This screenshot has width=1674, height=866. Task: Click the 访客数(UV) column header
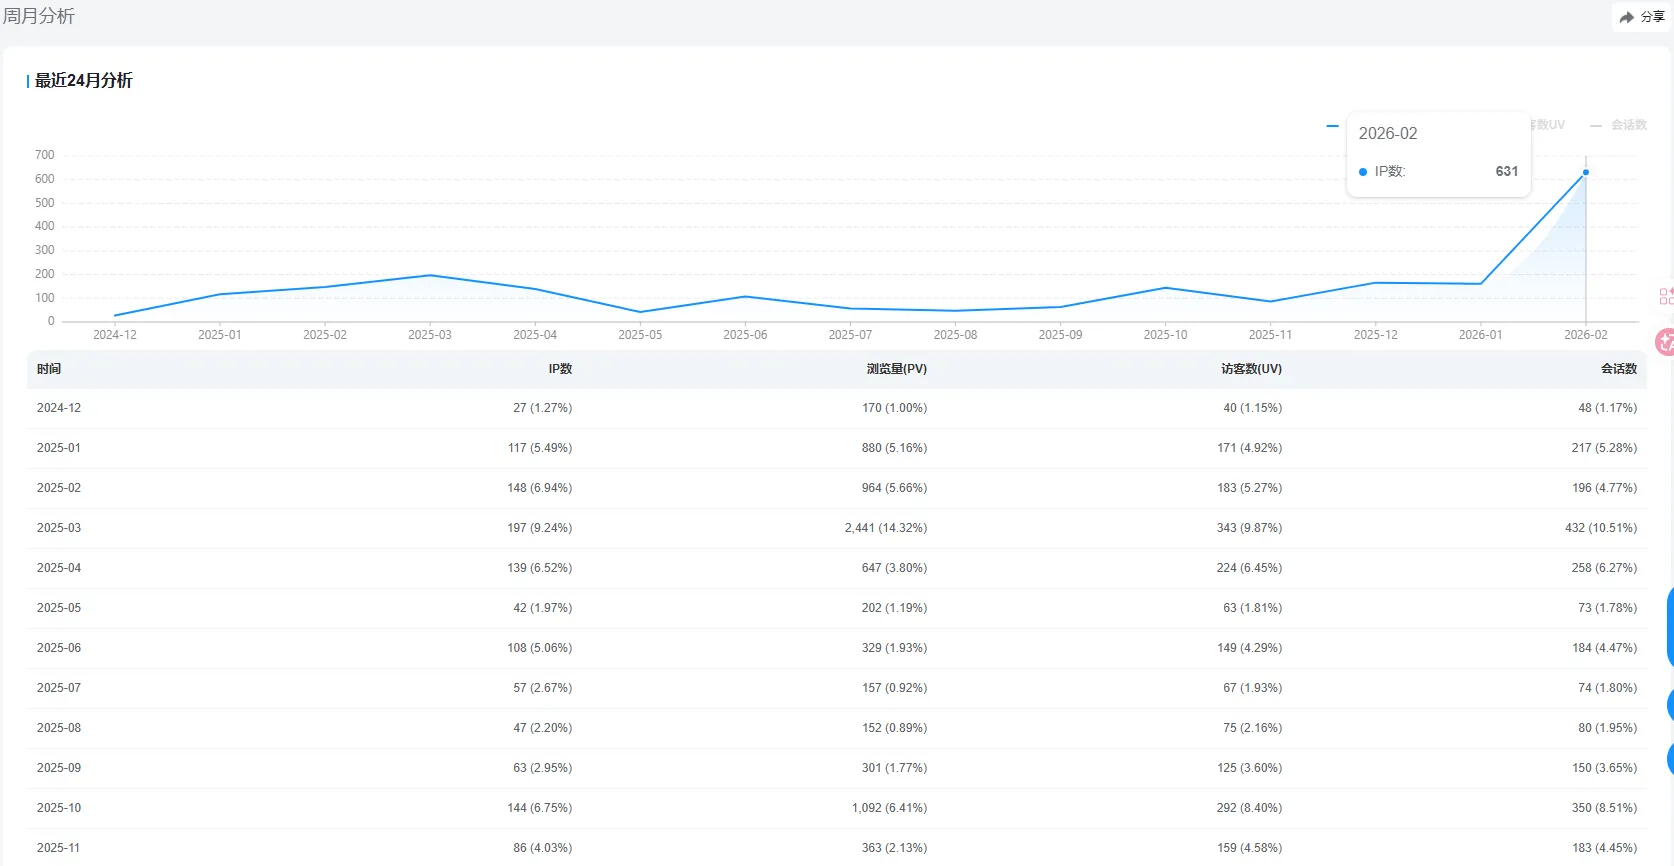tap(1250, 369)
